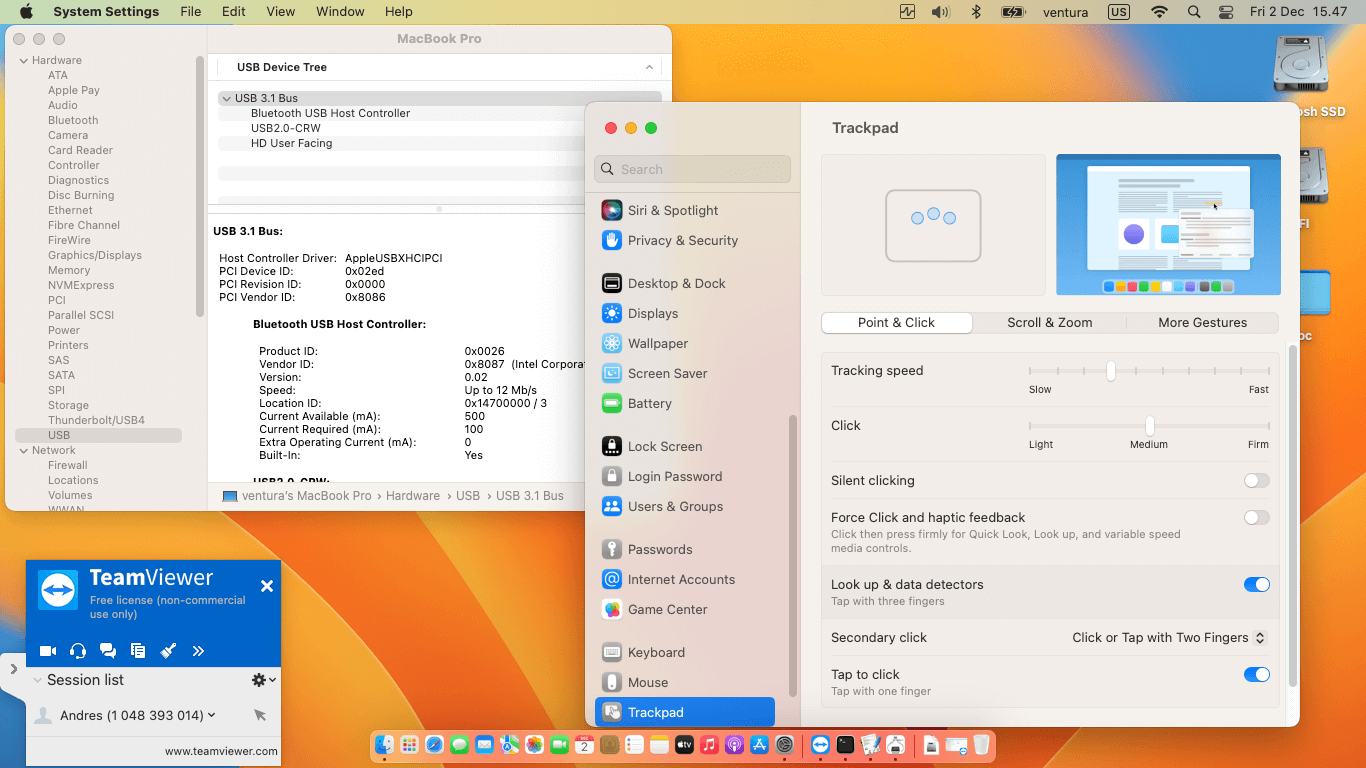Start video in the TeamViewer panel
The image size is (1366, 768).
(47, 651)
